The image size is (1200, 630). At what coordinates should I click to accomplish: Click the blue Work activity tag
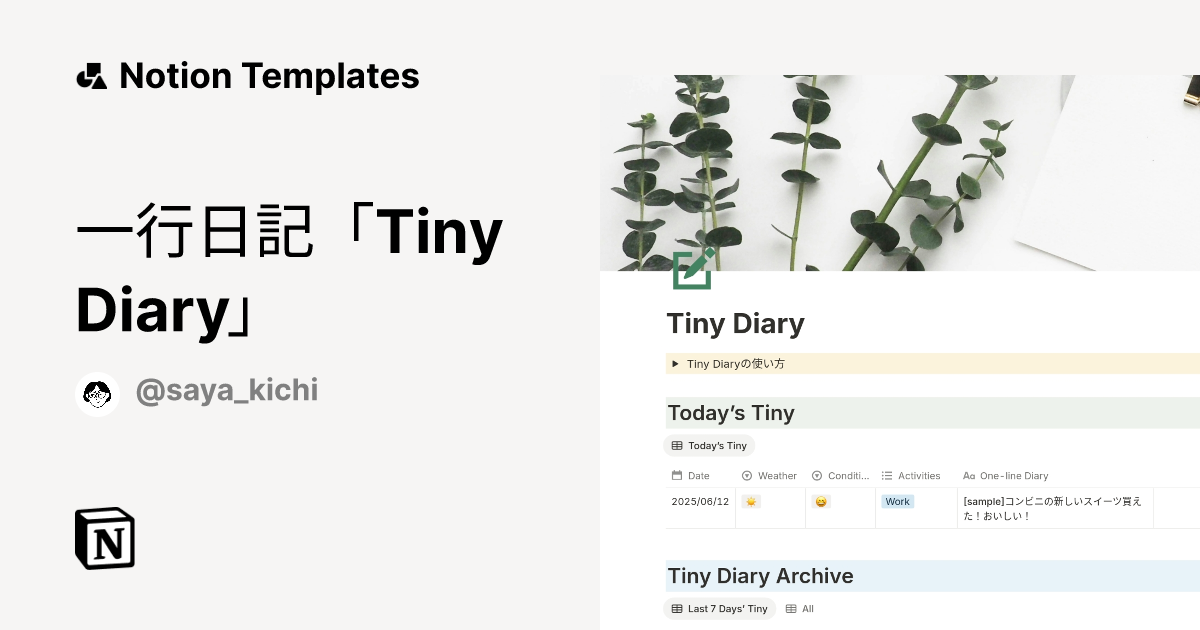pyautogui.click(x=897, y=502)
